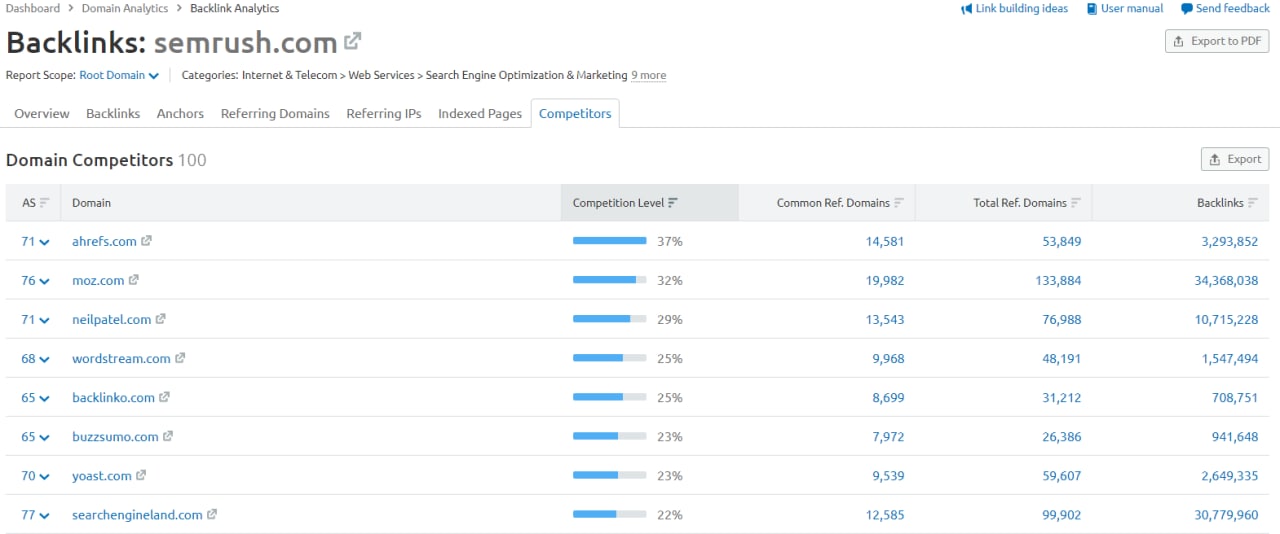Click external link icon next to yoast.com

(x=141, y=475)
